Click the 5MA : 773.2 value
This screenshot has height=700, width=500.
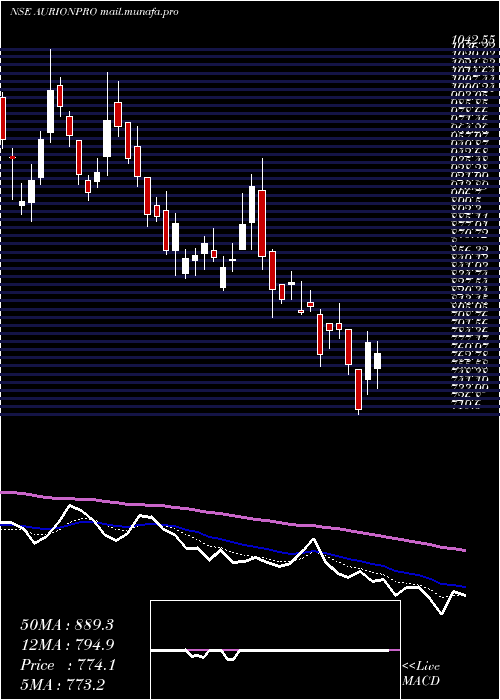coord(62,684)
